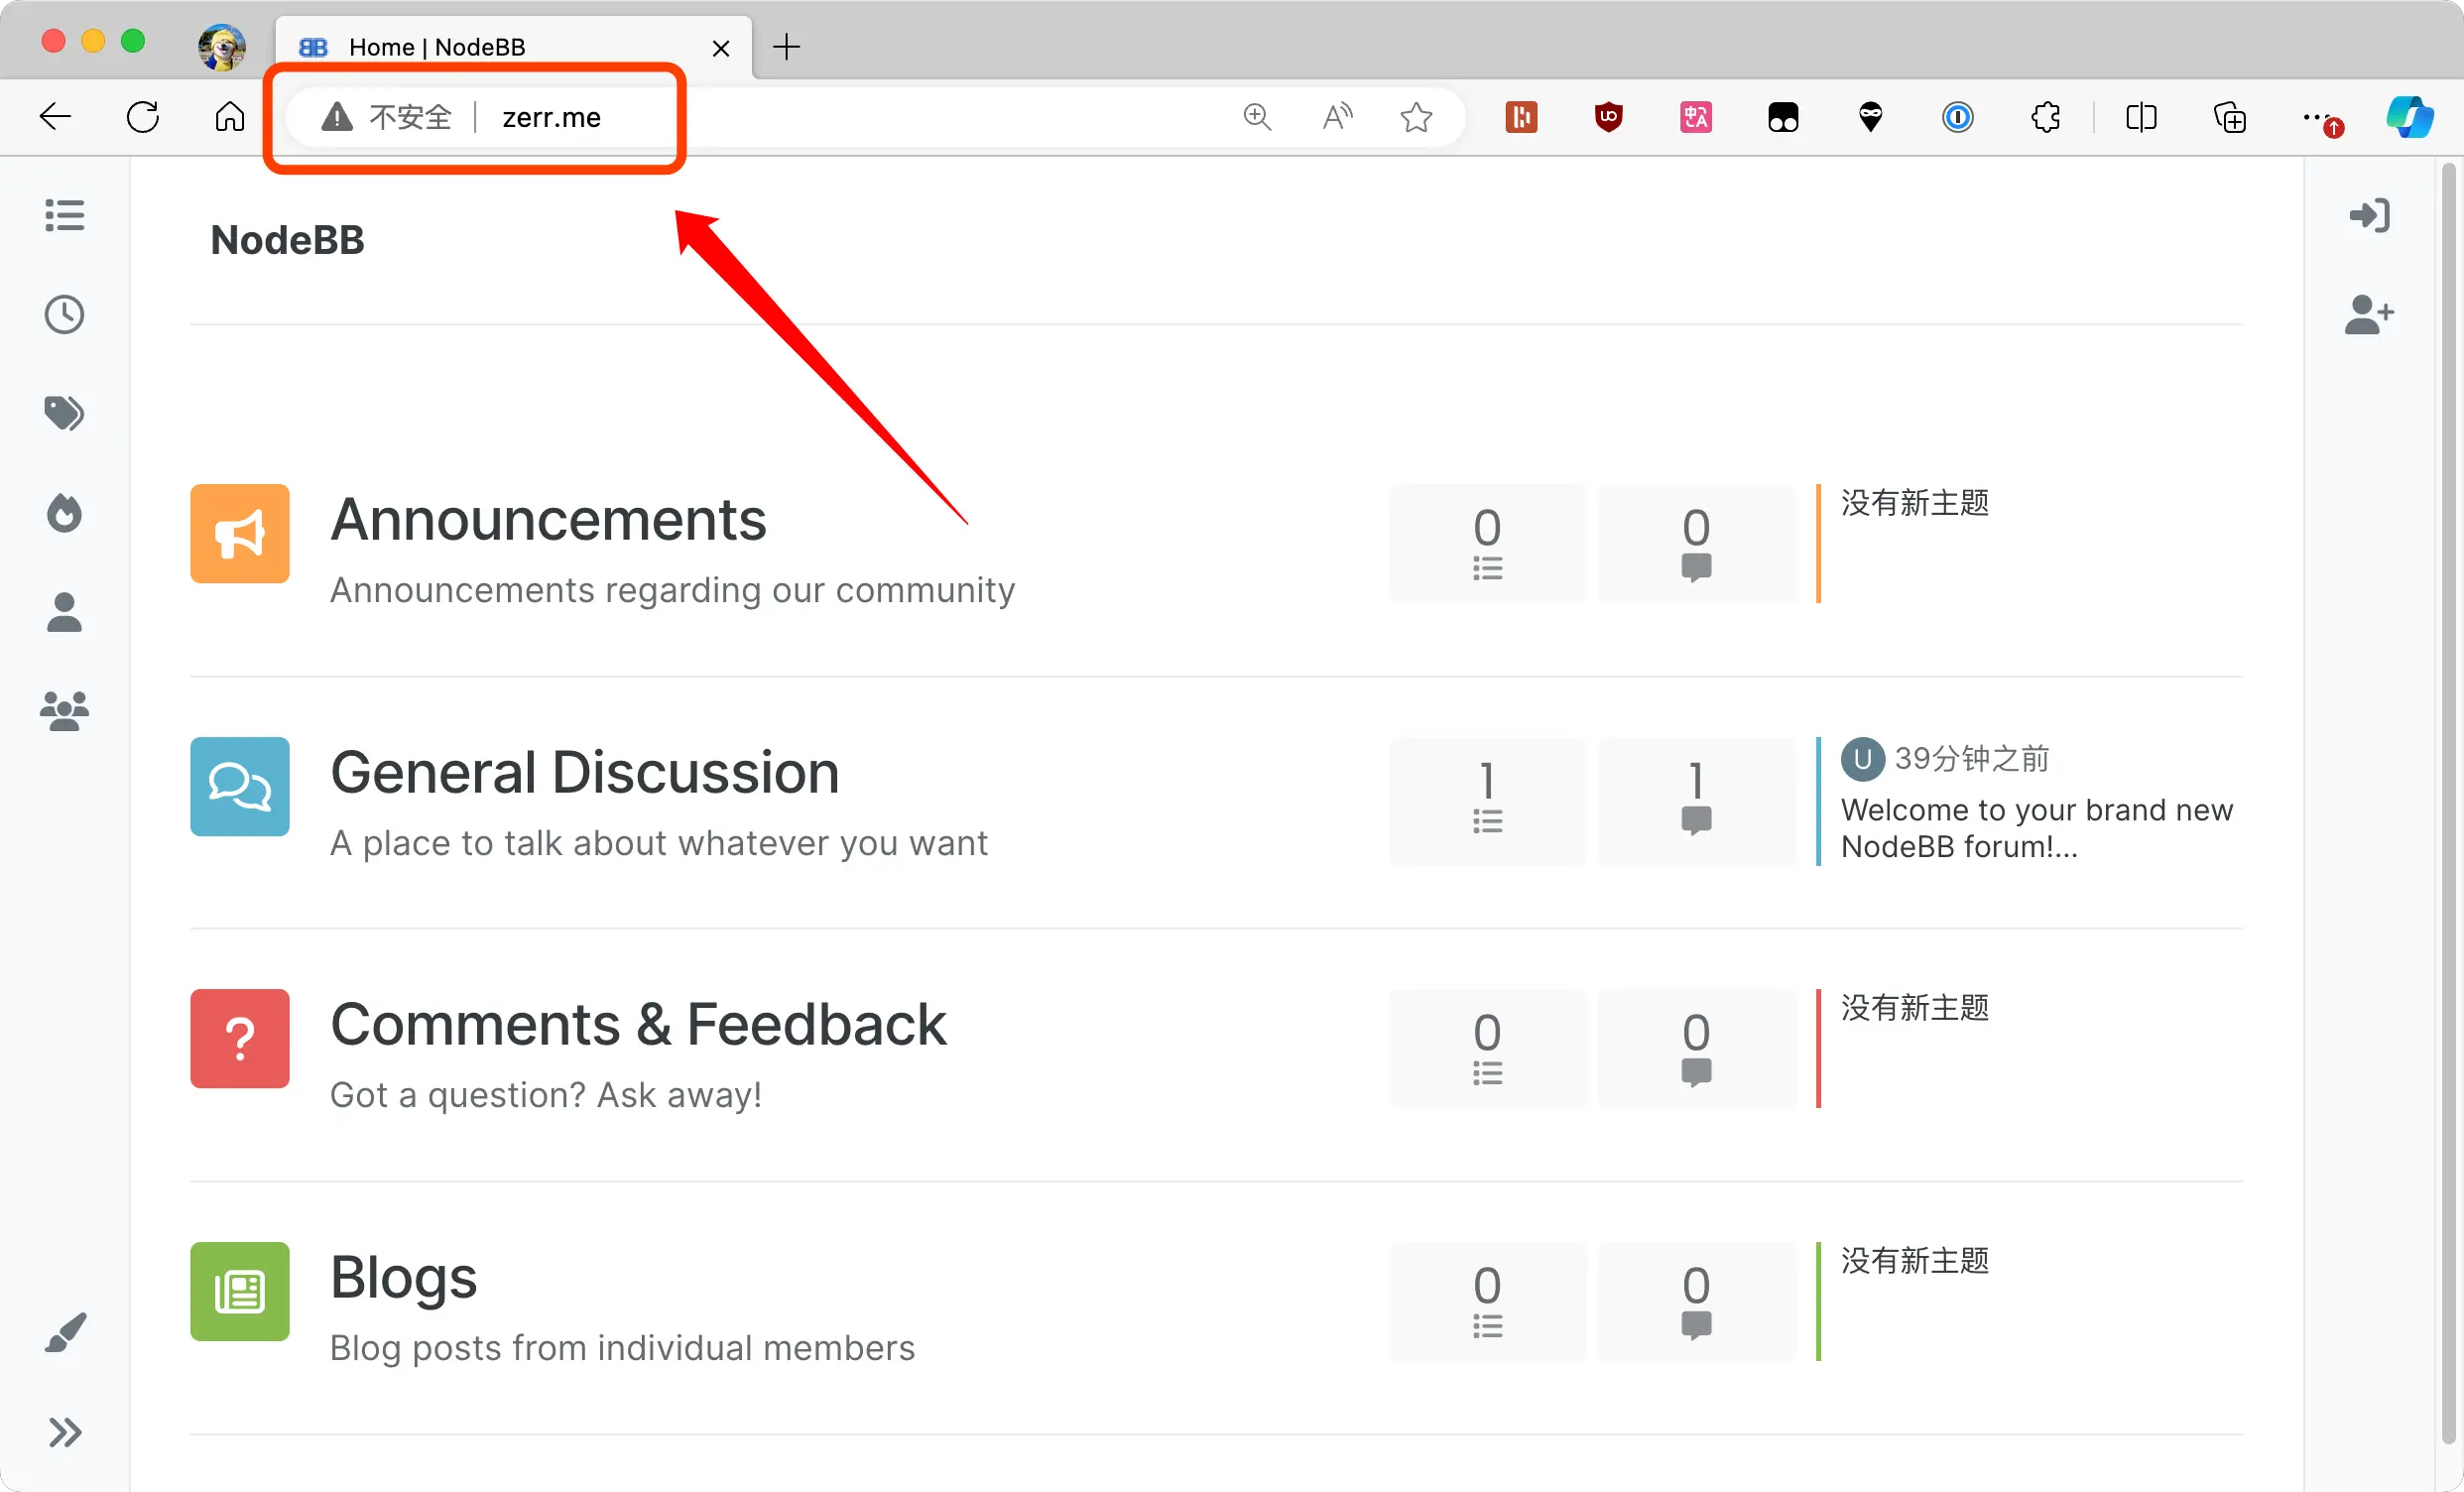Click 'Got a question? Ask away!' description
The height and width of the screenshot is (1492, 2464).
coord(546,1095)
